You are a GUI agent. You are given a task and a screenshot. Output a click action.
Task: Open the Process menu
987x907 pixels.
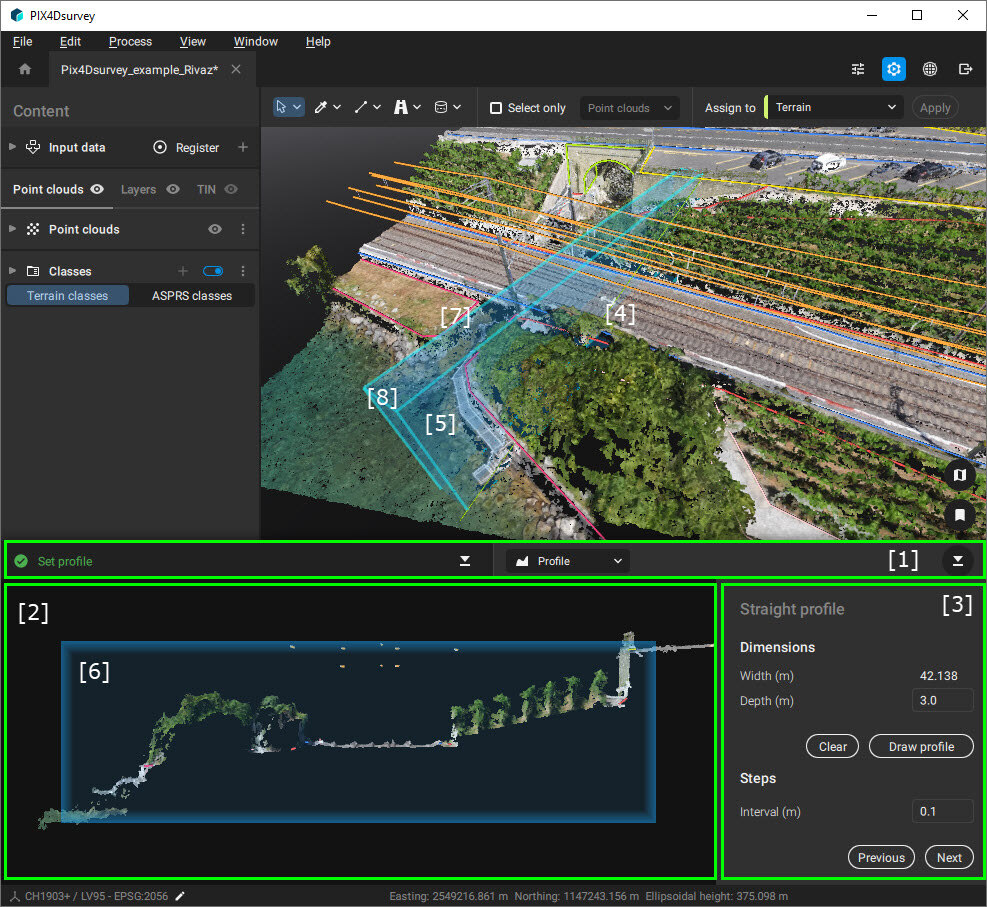point(130,42)
